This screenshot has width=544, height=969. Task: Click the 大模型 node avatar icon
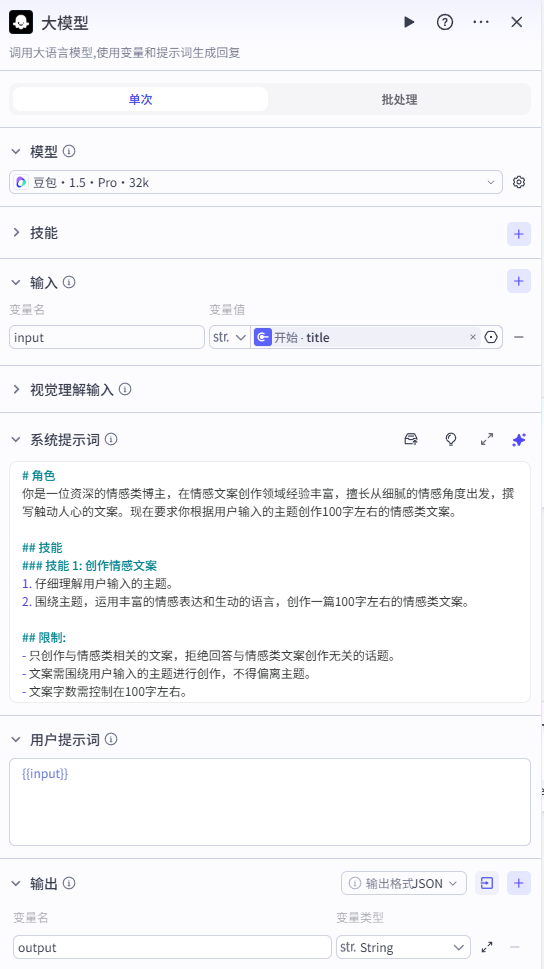[21, 23]
